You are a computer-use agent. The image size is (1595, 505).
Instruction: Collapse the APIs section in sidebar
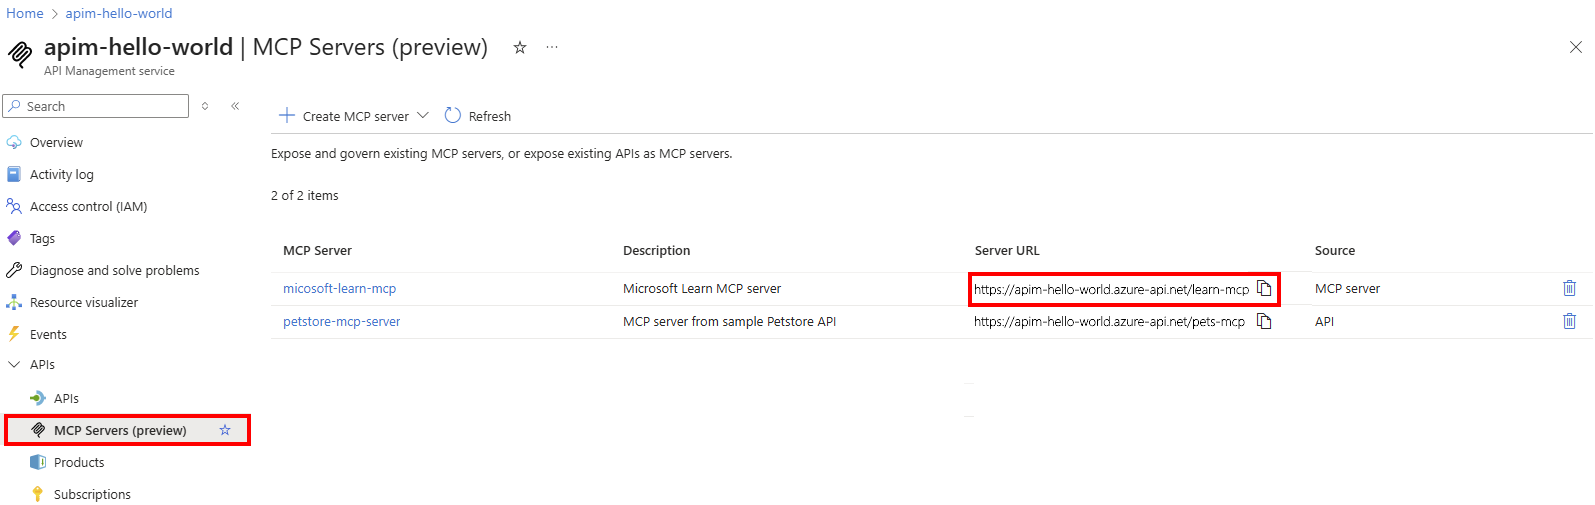coord(14,365)
